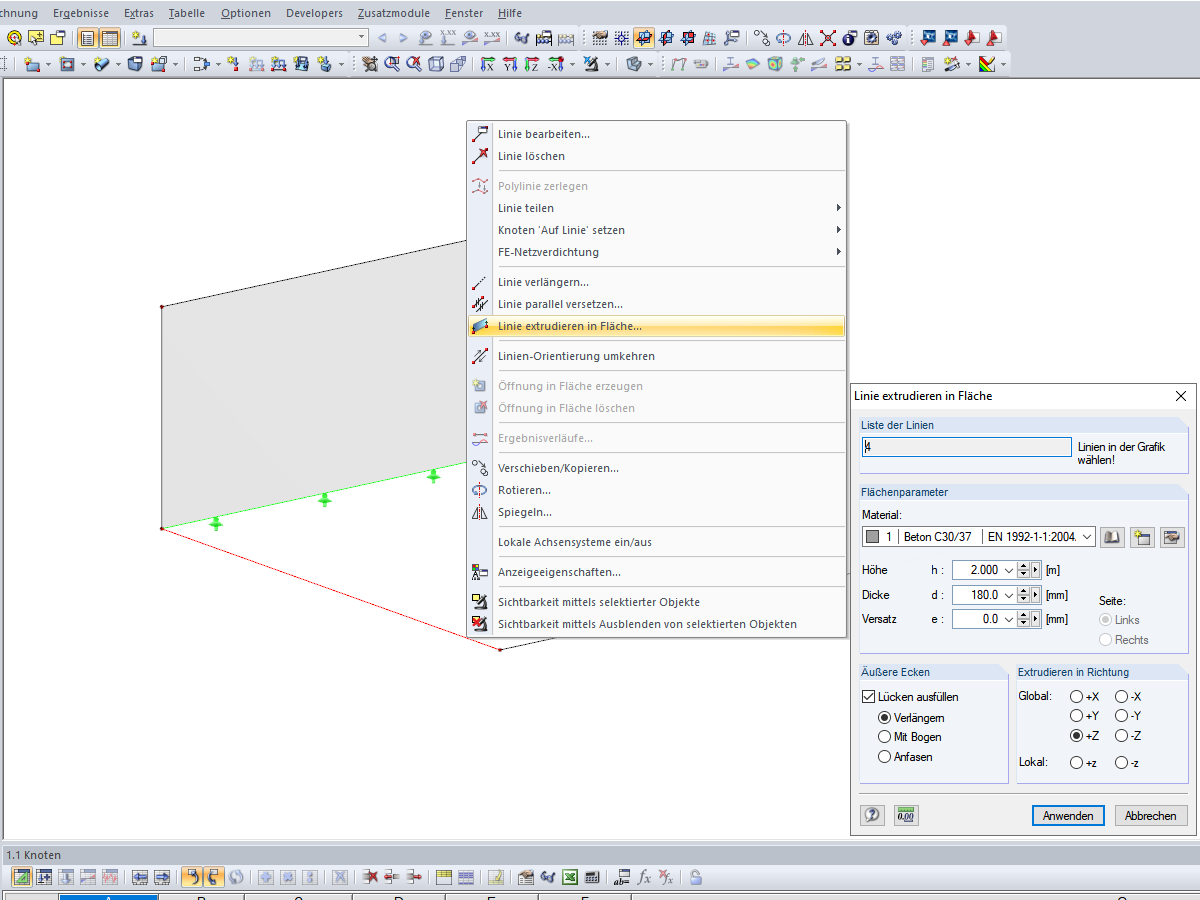
Task: Expand the Linie teilen submenu
Action: pyautogui.click(x=838, y=208)
